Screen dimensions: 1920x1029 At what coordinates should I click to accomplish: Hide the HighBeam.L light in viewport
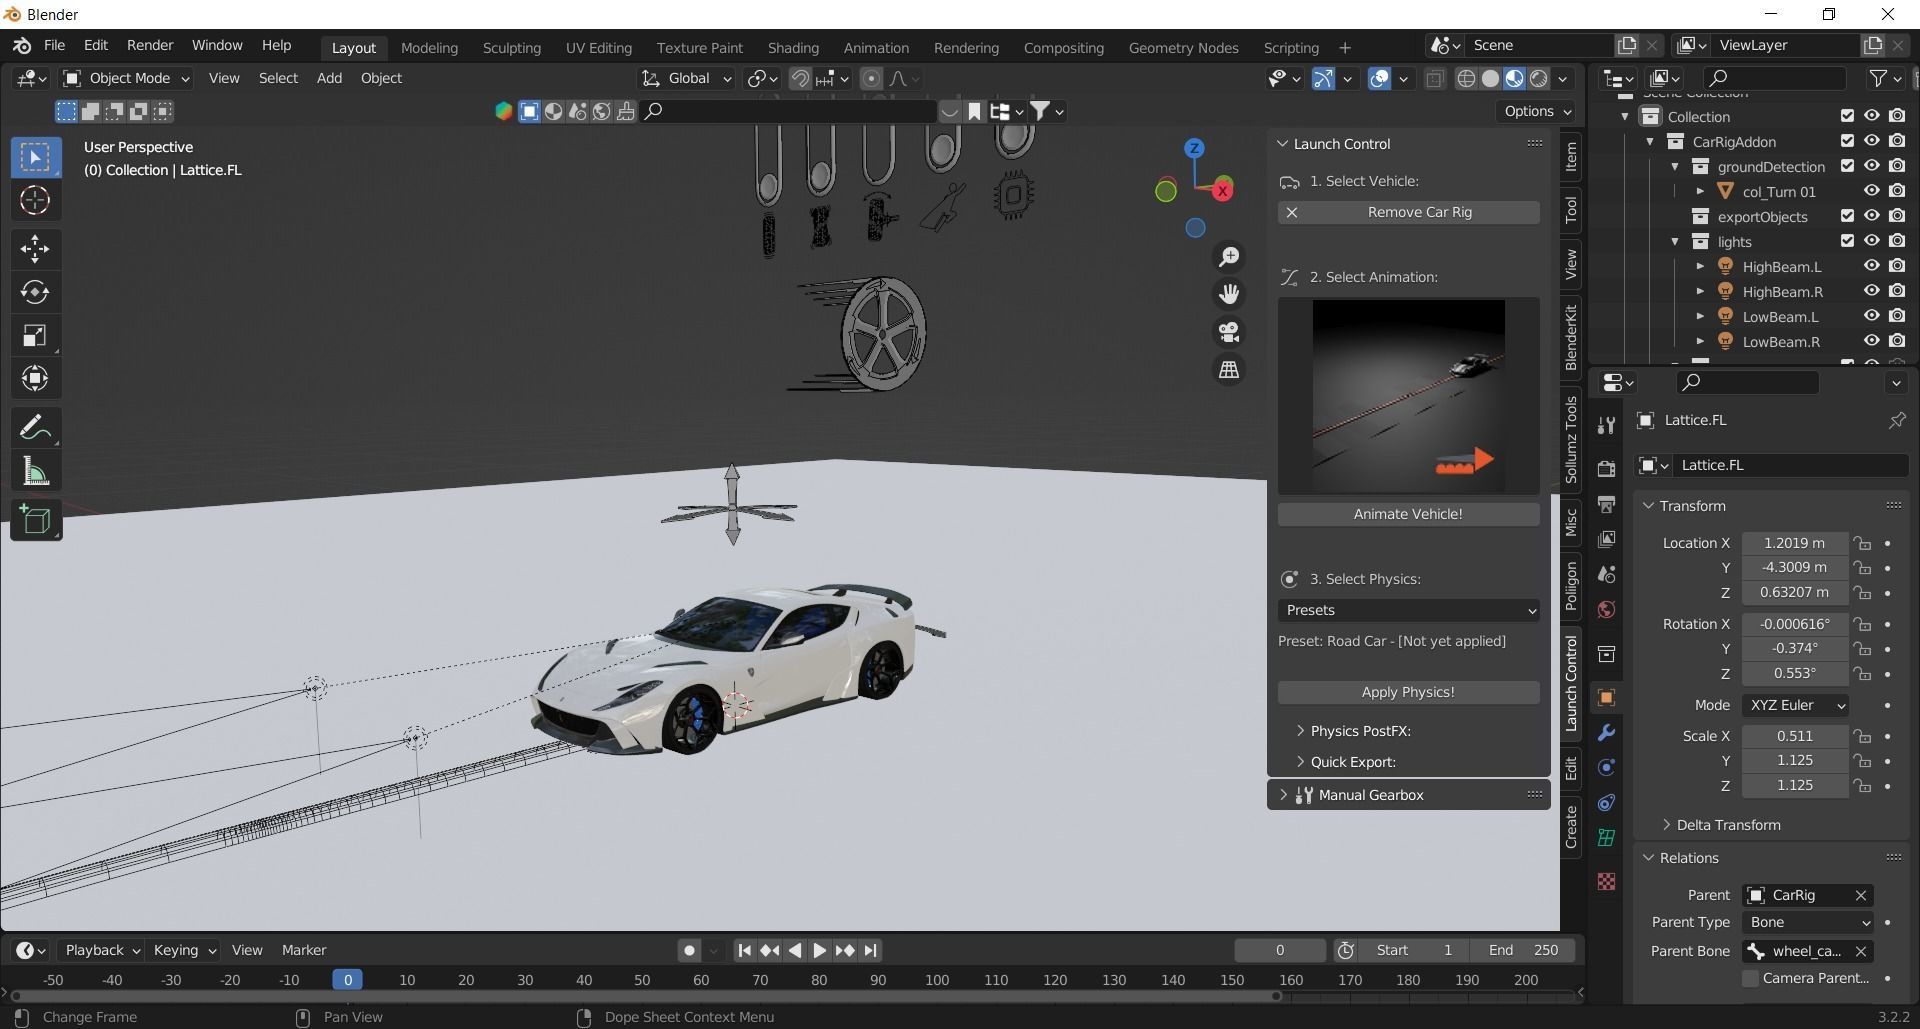[x=1871, y=267]
